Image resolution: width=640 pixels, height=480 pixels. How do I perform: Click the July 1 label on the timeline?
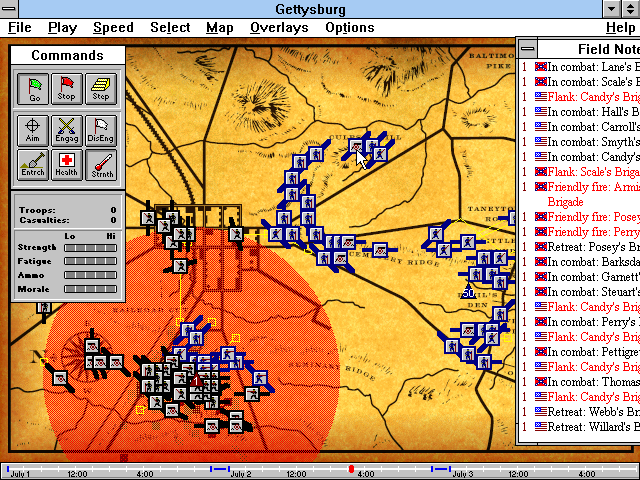click(x=20, y=474)
